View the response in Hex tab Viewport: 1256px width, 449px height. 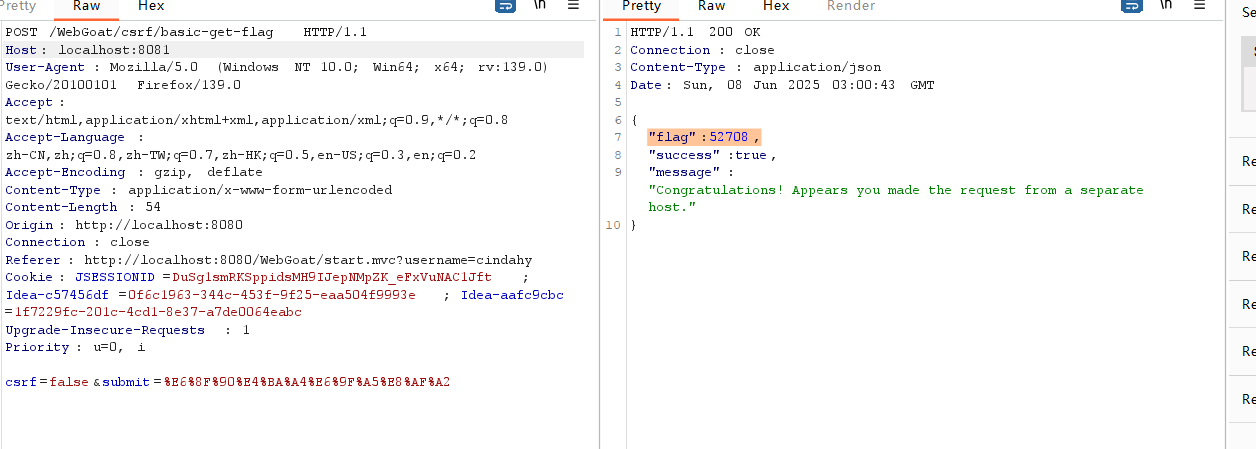click(776, 6)
